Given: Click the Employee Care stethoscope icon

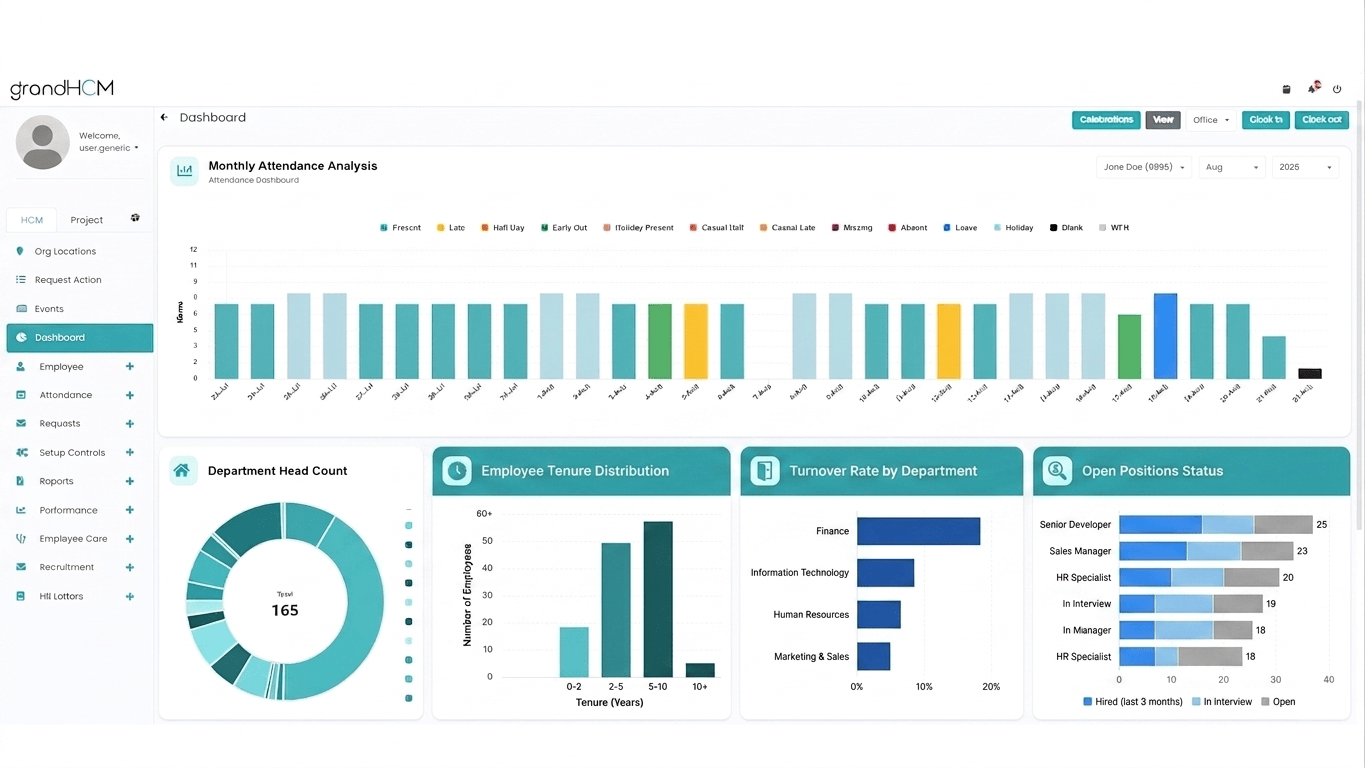Looking at the screenshot, I should tap(21, 539).
